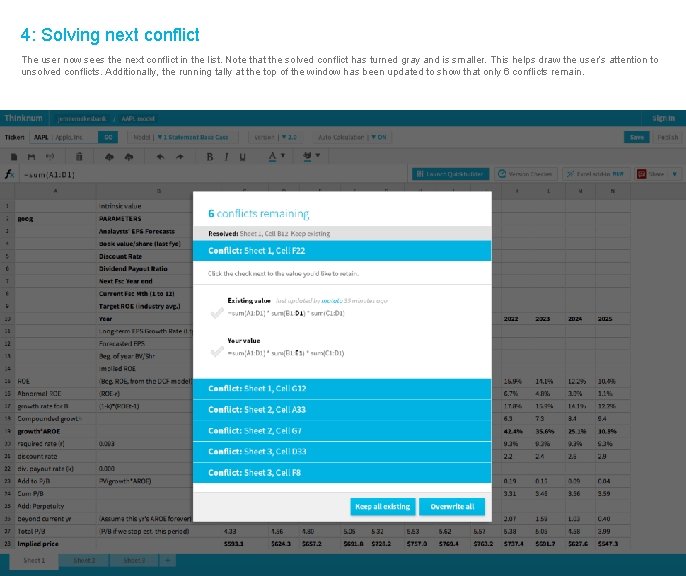Click the trash delete icon

79,156
